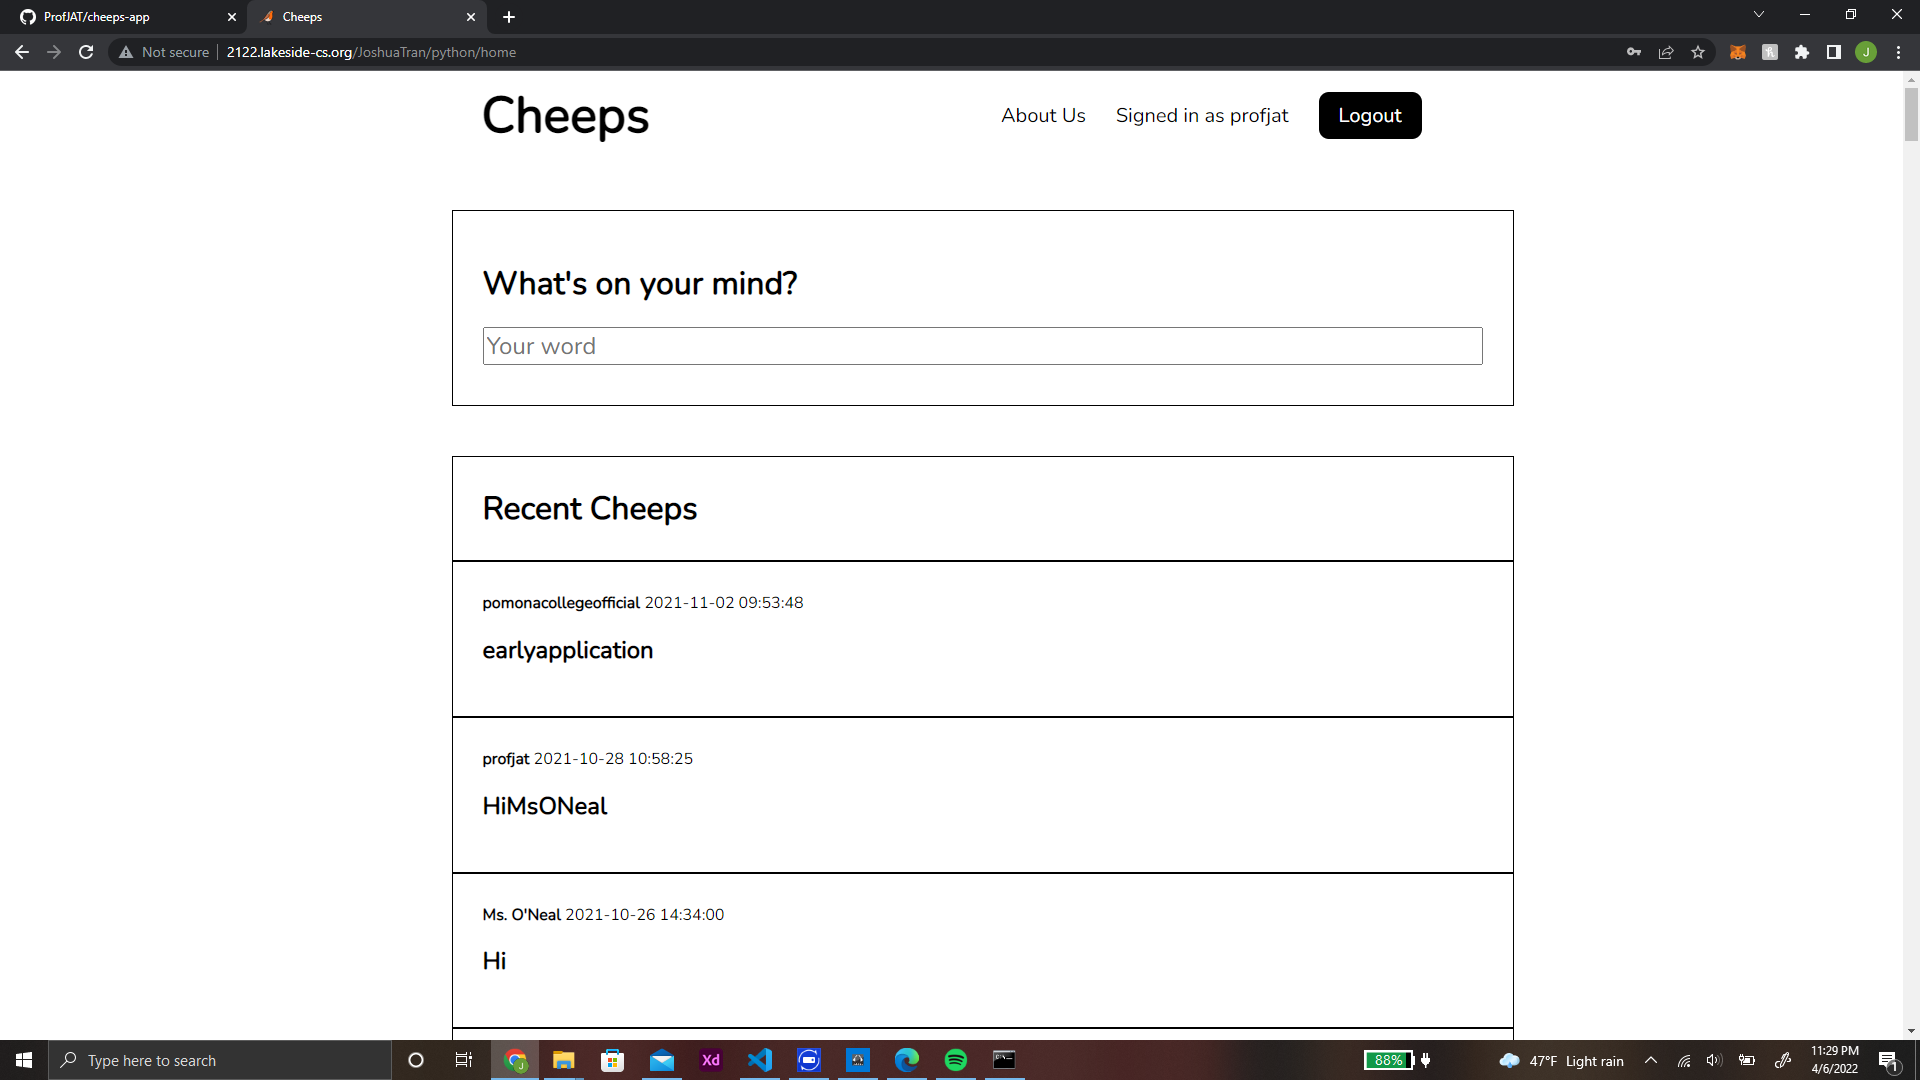Click the Cheeps site title

(x=566, y=115)
